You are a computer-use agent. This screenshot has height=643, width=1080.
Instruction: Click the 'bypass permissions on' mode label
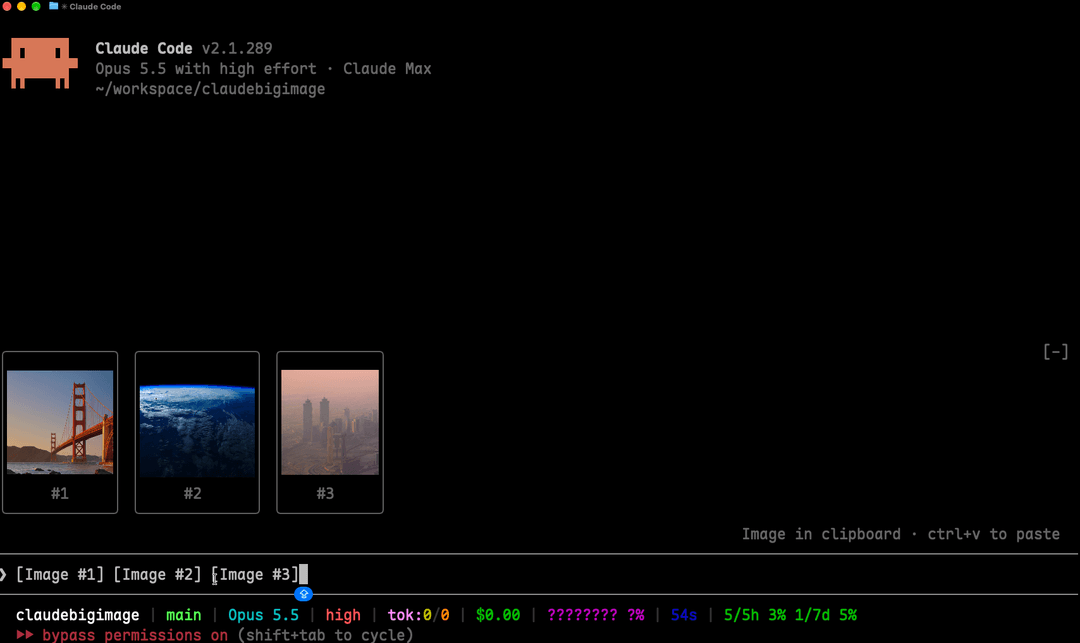pyautogui.click(x=135, y=635)
